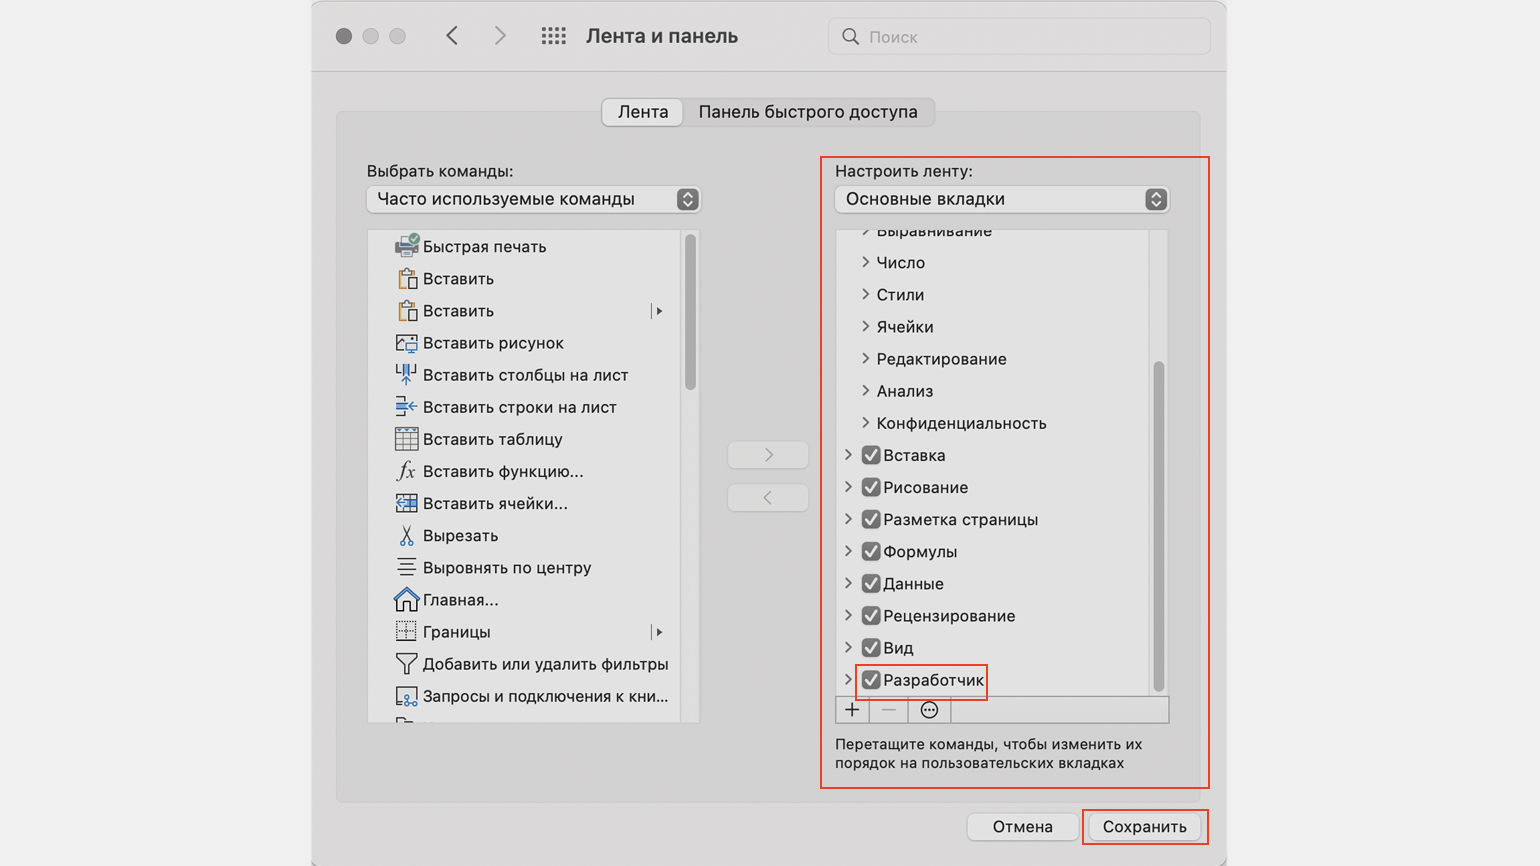Image resolution: width=1540 pixels, height=866 pixels.
Task: Select the Insert Function fx icon
Action: (x=406, y=471)
